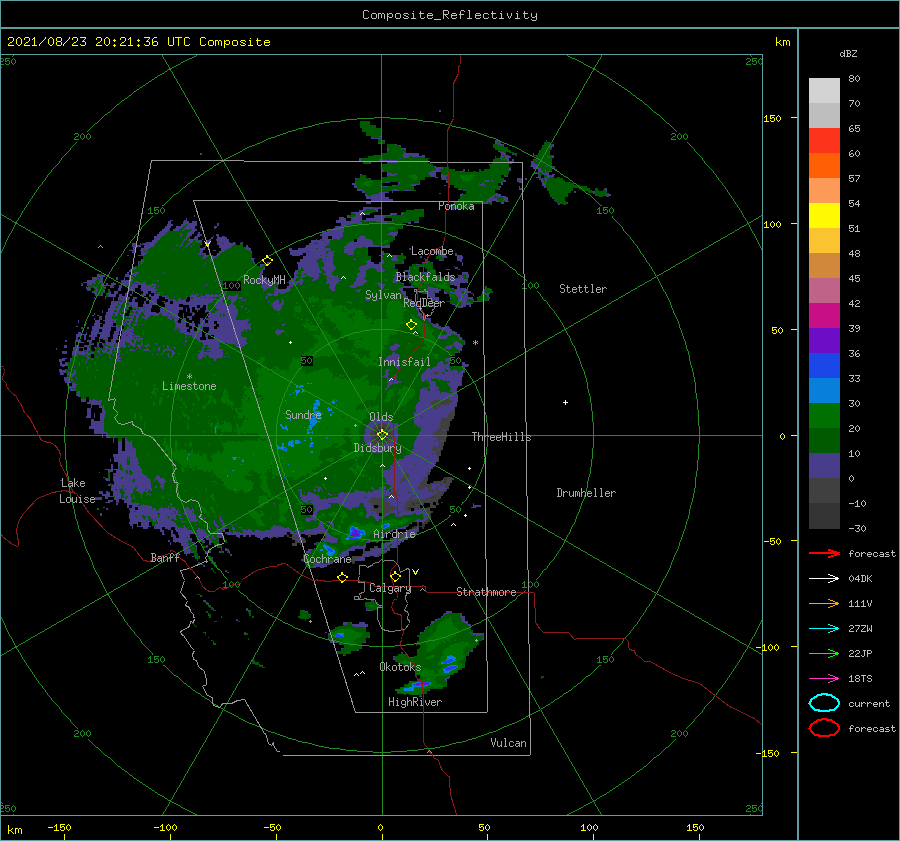Click the white plus marker north of Drumheller
The height and width of the screenshot is (841, 900).
[565, 402]
